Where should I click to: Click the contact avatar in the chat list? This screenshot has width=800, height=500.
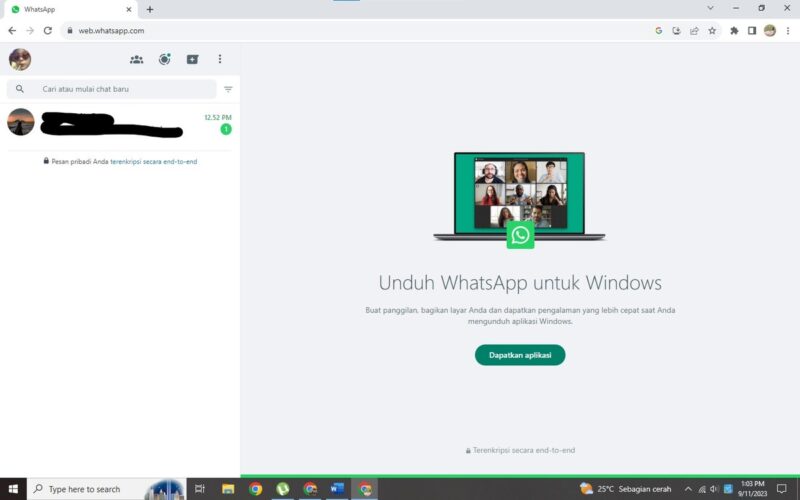[x=21, y=122]
